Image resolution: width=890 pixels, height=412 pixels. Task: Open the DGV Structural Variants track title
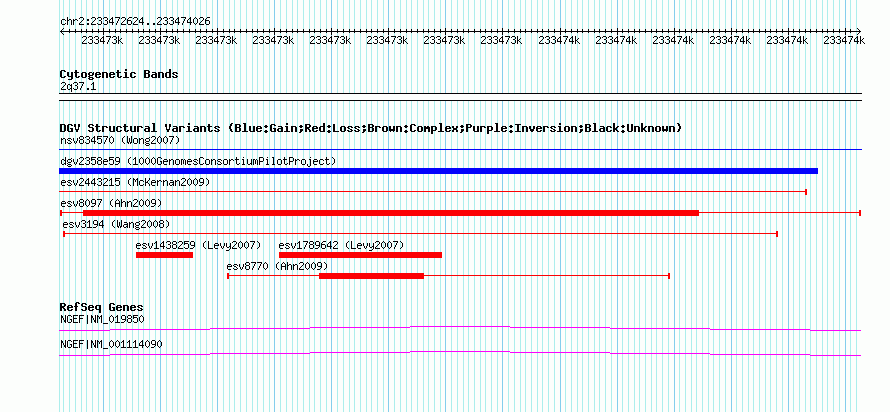(371, 128)
